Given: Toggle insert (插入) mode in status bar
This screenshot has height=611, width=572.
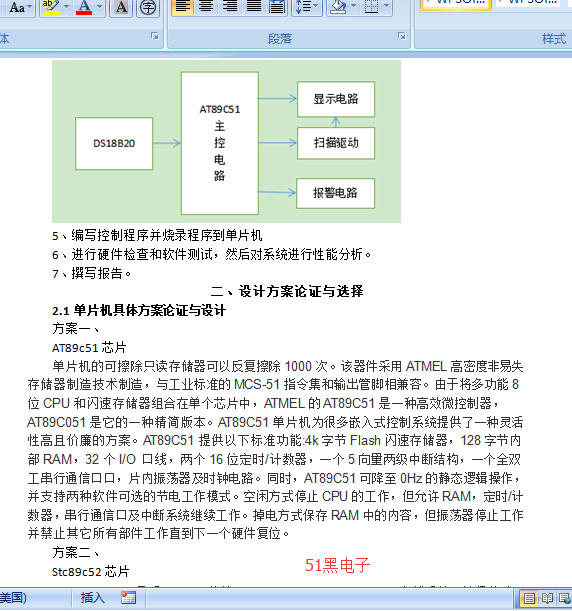Looking at the screenshot, I should [92, 598].
